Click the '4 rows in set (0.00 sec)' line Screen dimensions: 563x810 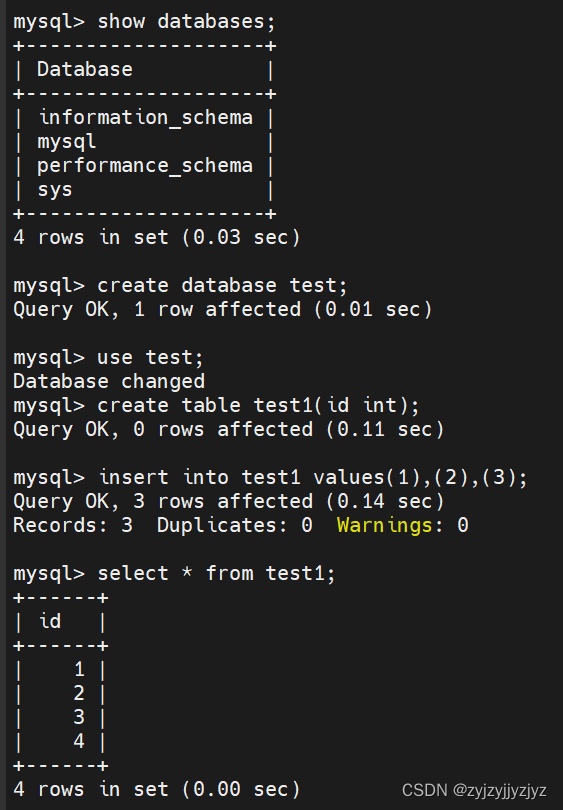(157, 789)
